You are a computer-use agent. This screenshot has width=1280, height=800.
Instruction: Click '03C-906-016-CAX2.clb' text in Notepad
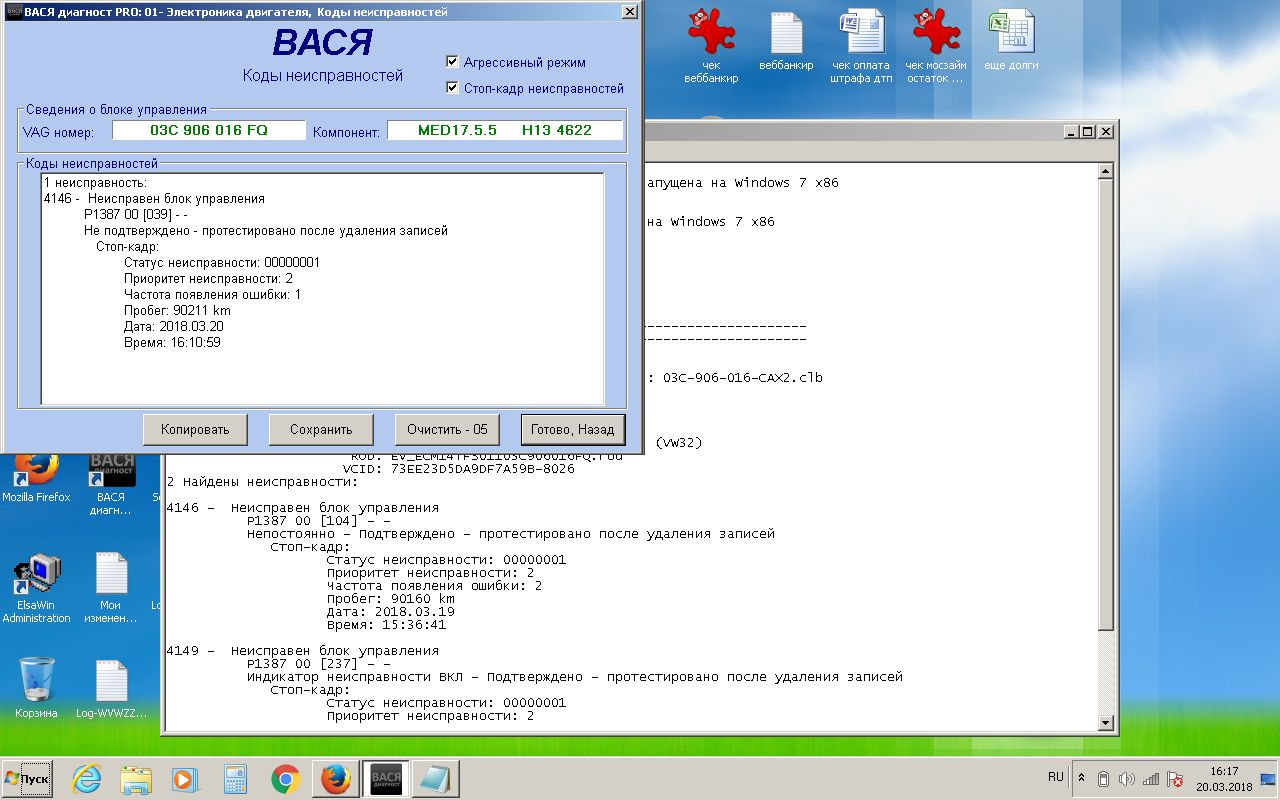click(743, 378)
